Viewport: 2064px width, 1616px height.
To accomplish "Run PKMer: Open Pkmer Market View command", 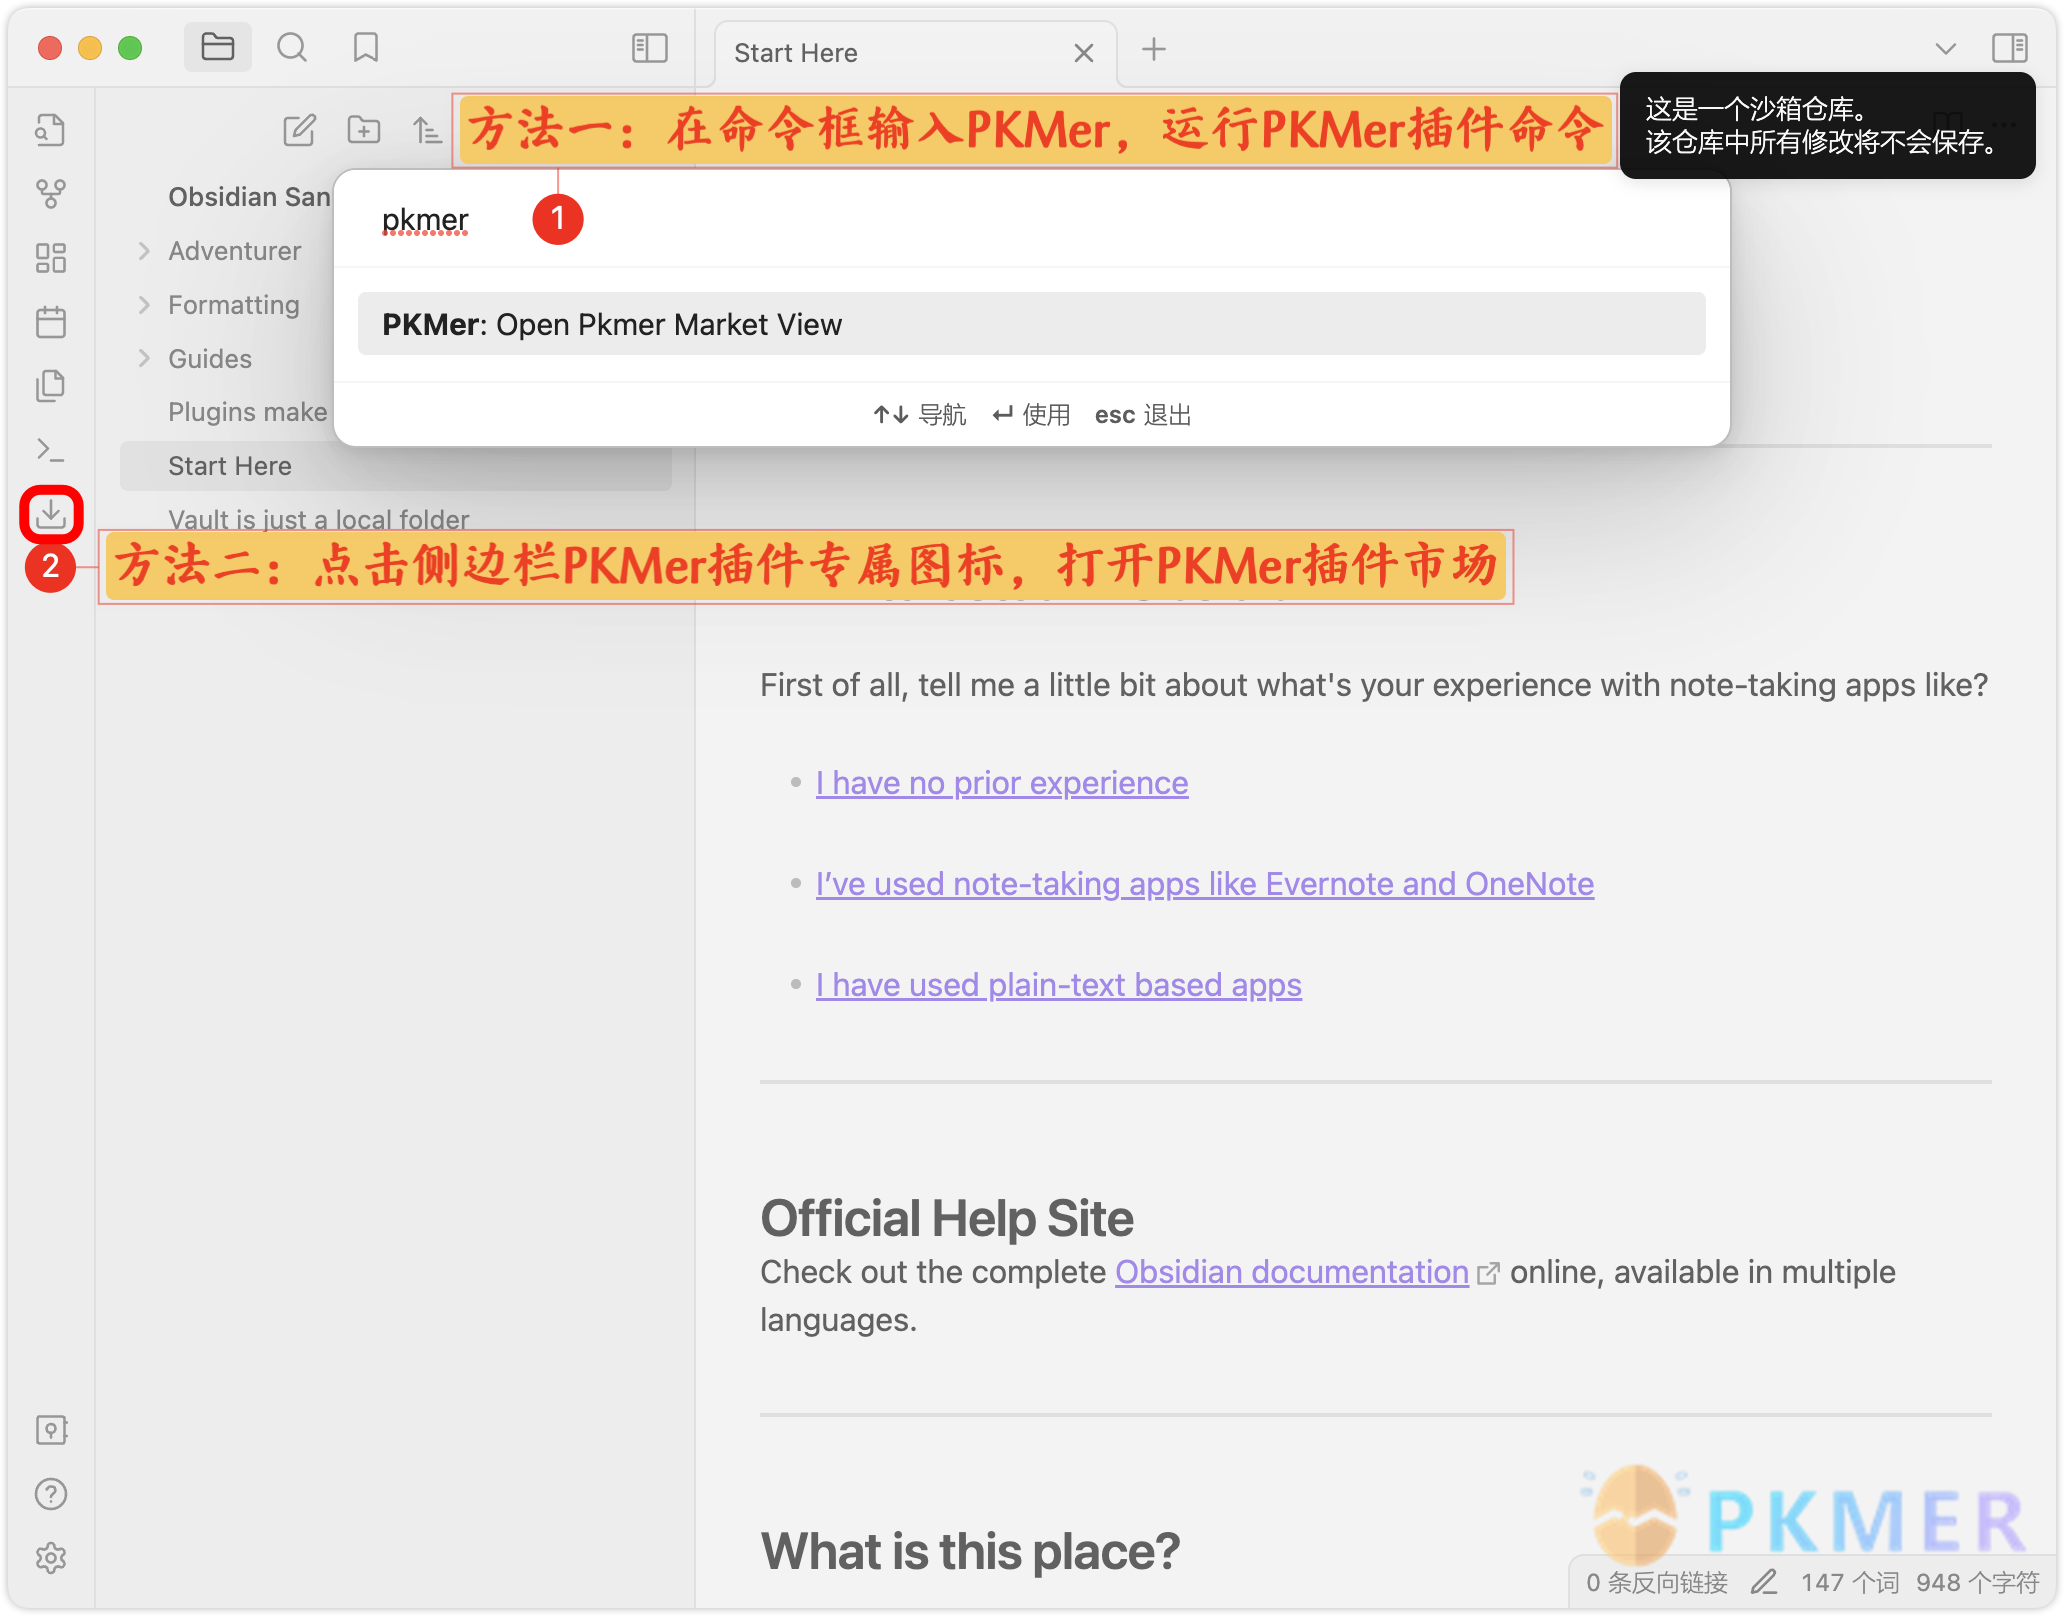I will click(x=1032, y=324).
